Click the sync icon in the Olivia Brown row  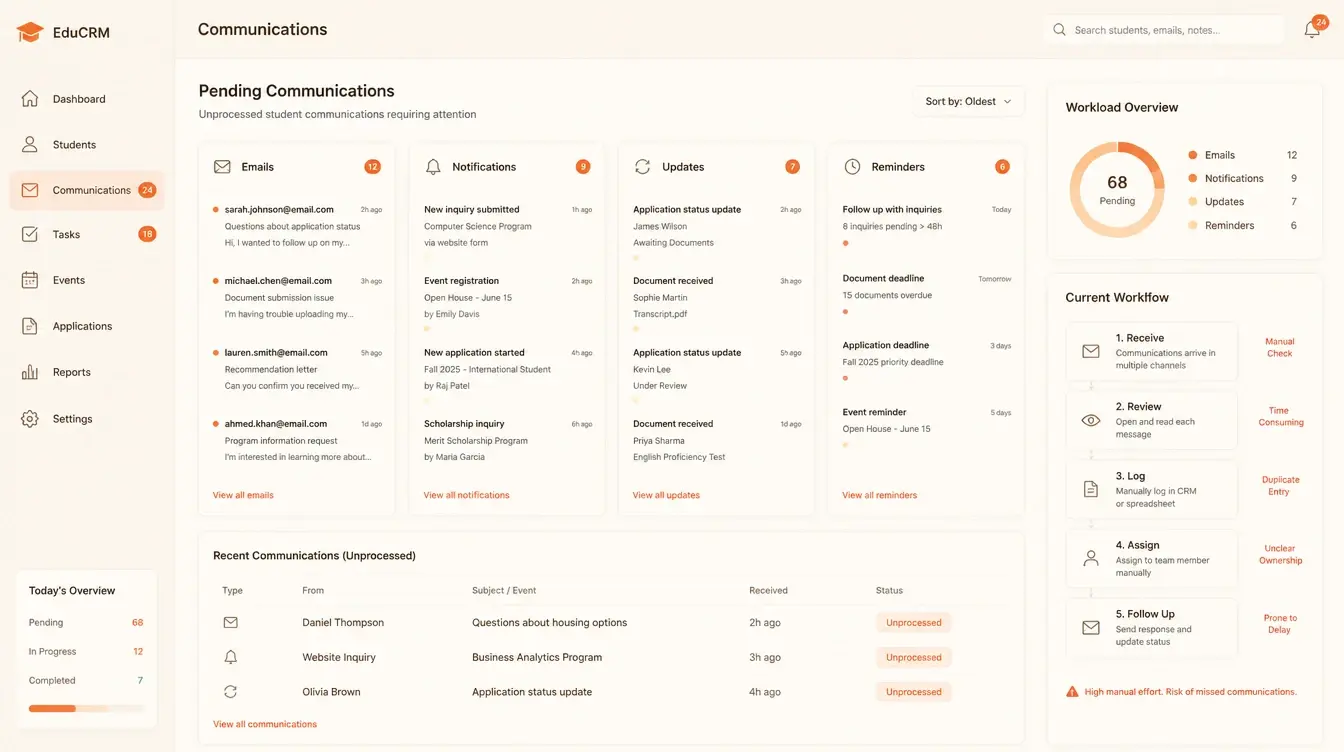230,691
